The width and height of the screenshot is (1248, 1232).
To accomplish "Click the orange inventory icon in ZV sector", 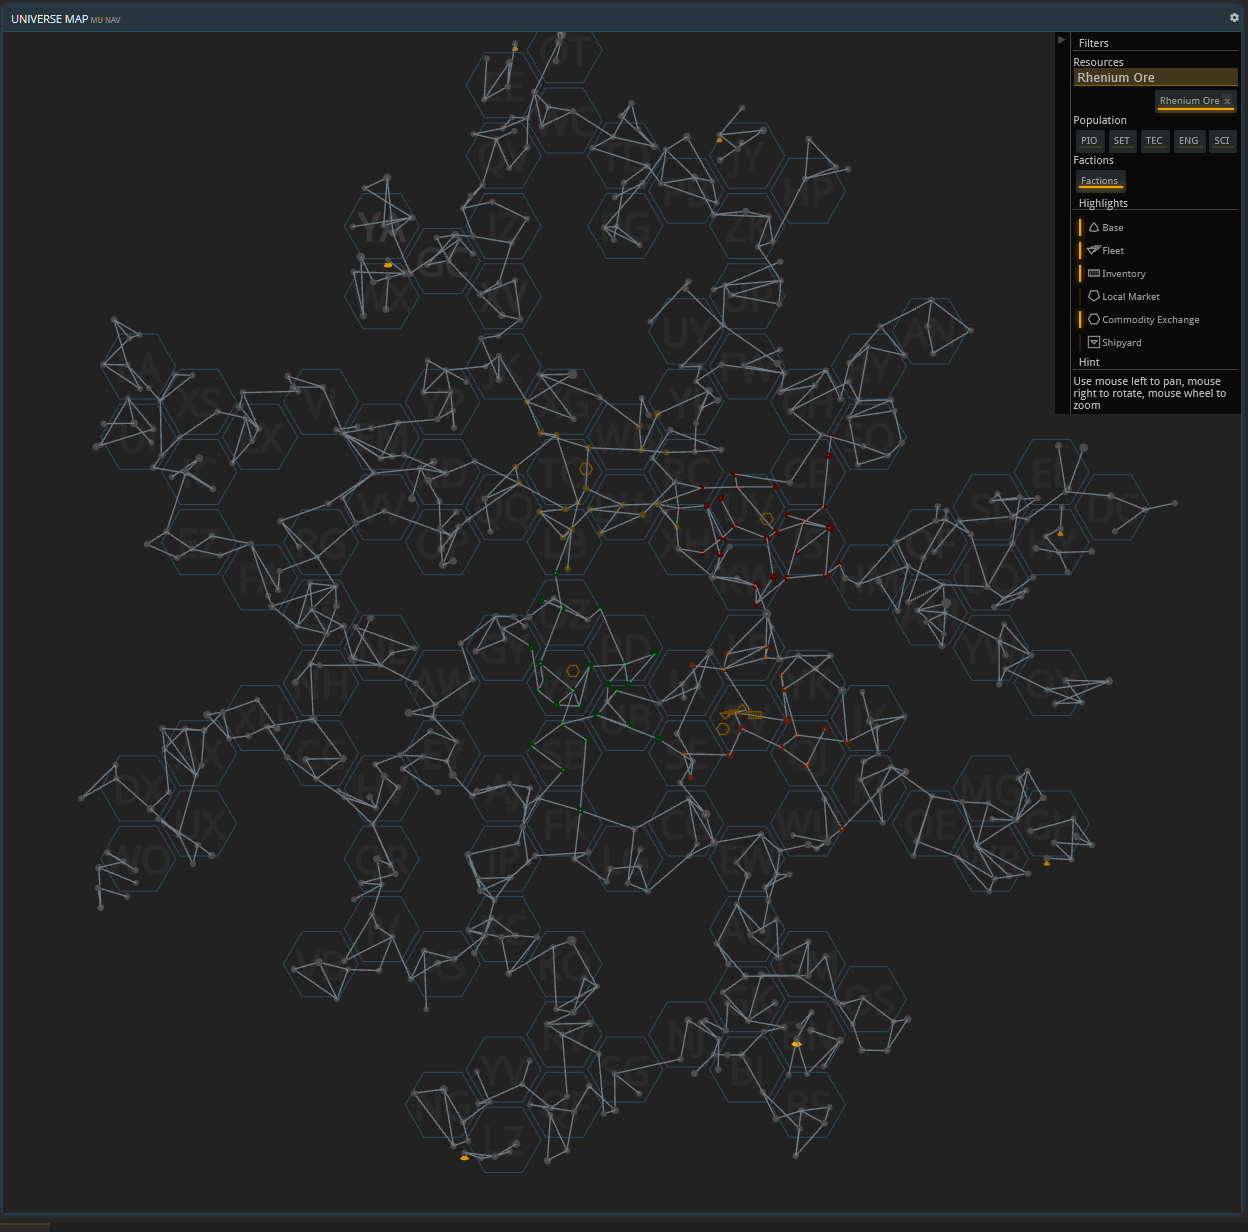I will (755, 715).
